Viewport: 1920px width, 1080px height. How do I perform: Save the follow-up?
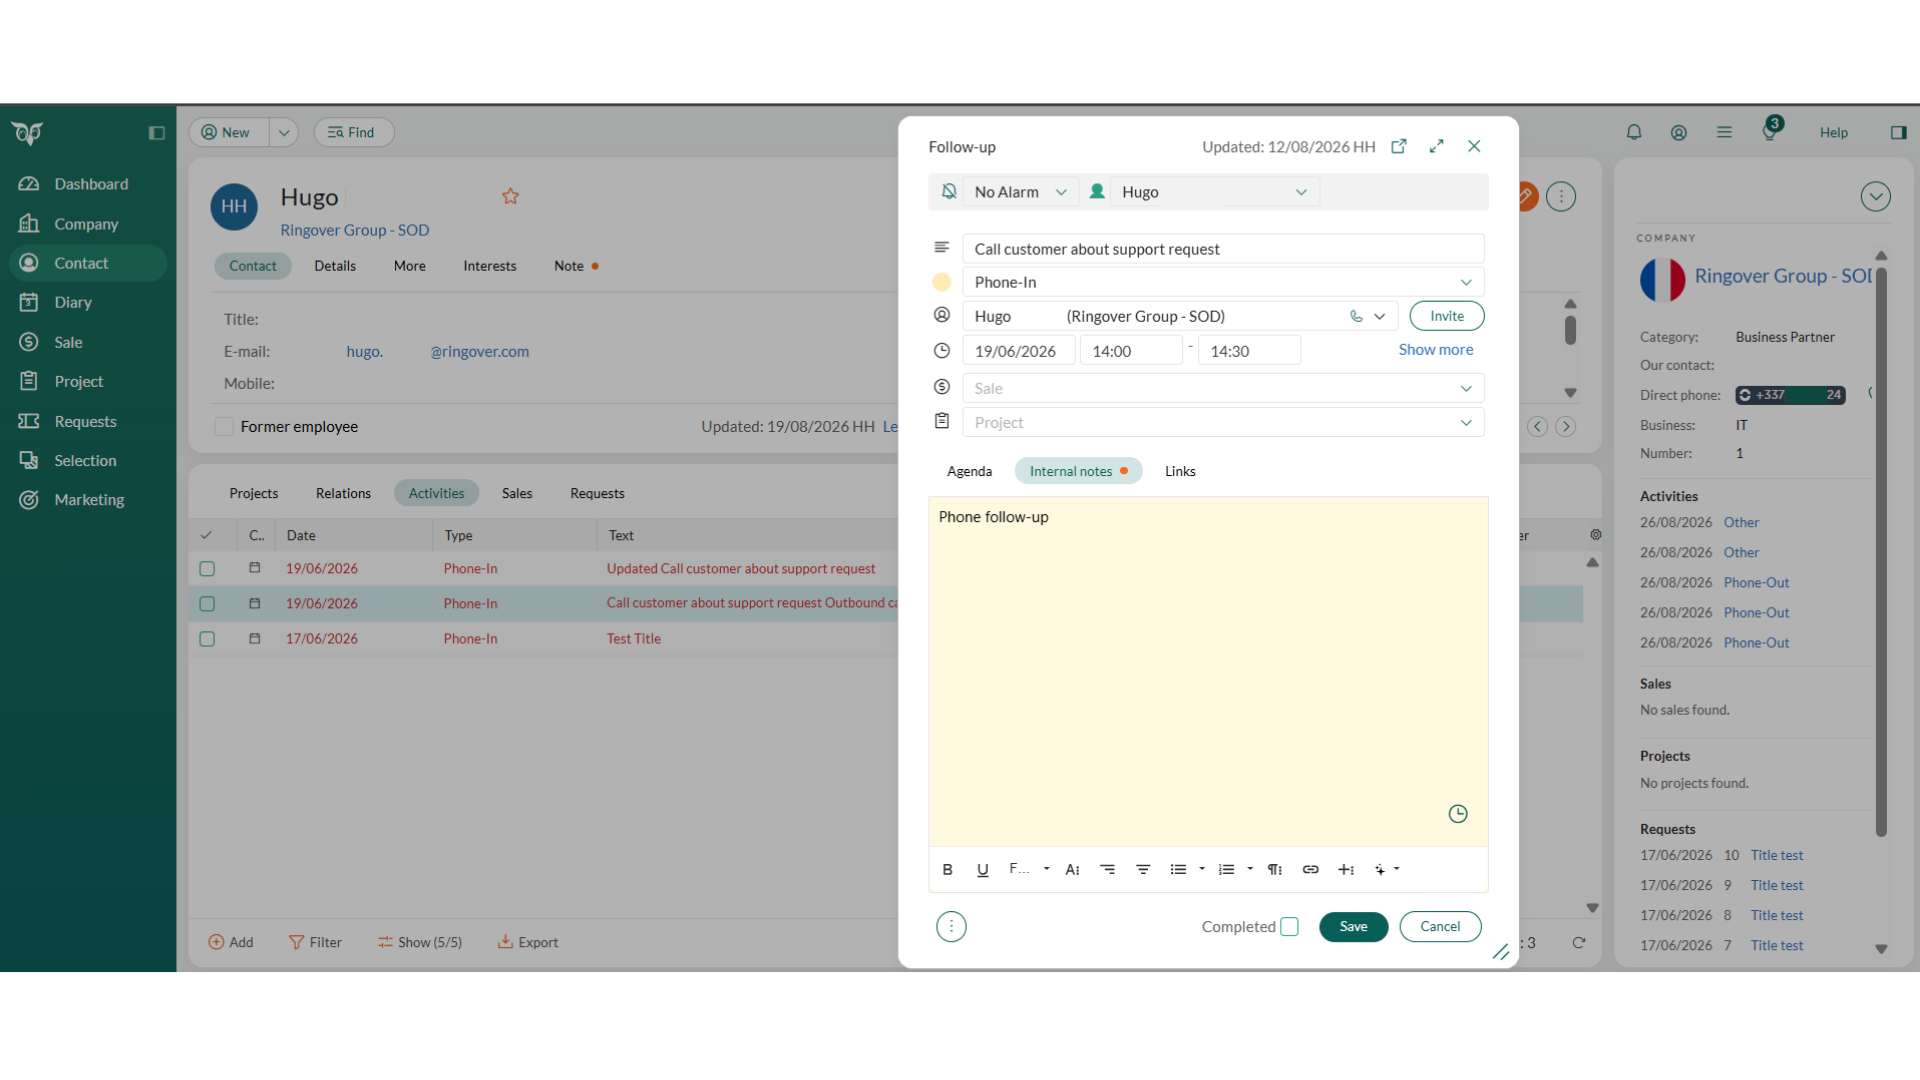tap(1353, 927)
